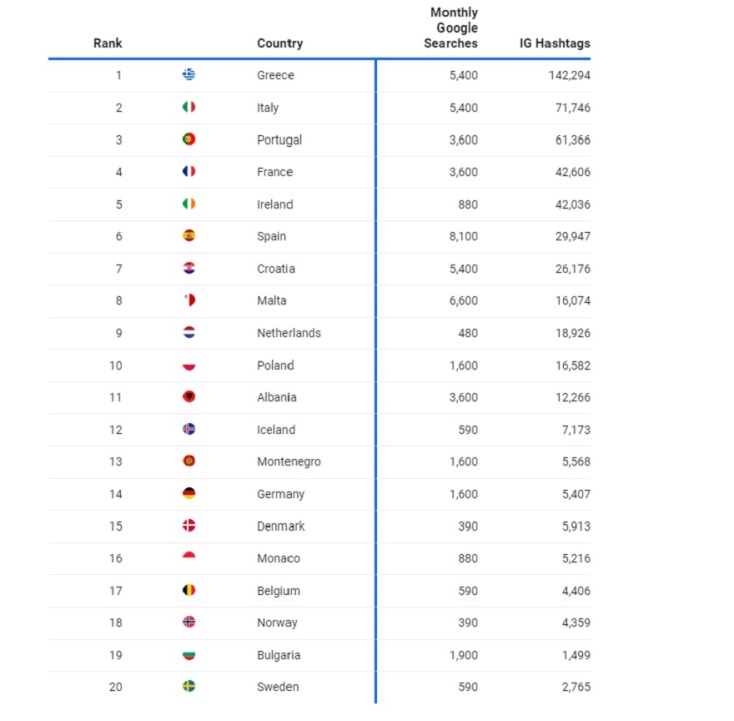Select the Germany flag icon
The height and width of the screenshot is (721, 734).
pyautogui.click(x=189, y=494)
